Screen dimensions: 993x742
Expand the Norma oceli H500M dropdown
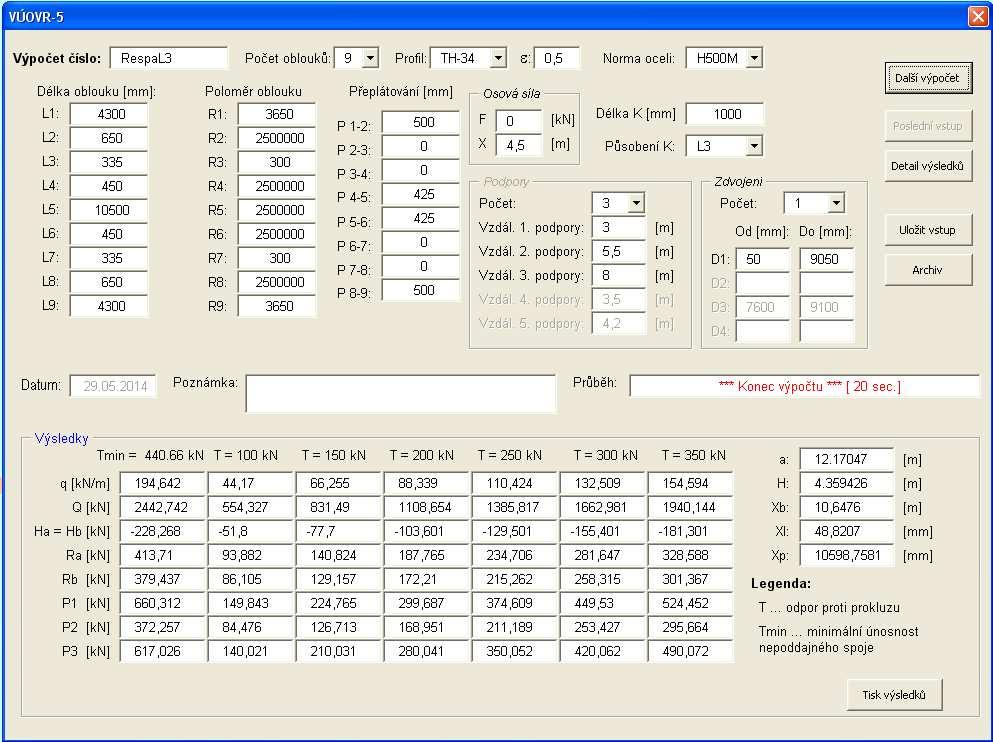tap(754, 58)
